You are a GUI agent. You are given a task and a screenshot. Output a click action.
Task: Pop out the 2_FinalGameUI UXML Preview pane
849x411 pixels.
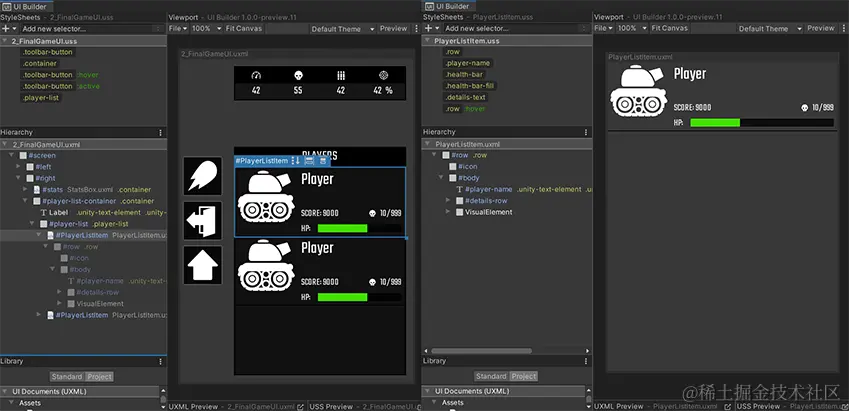301,407
